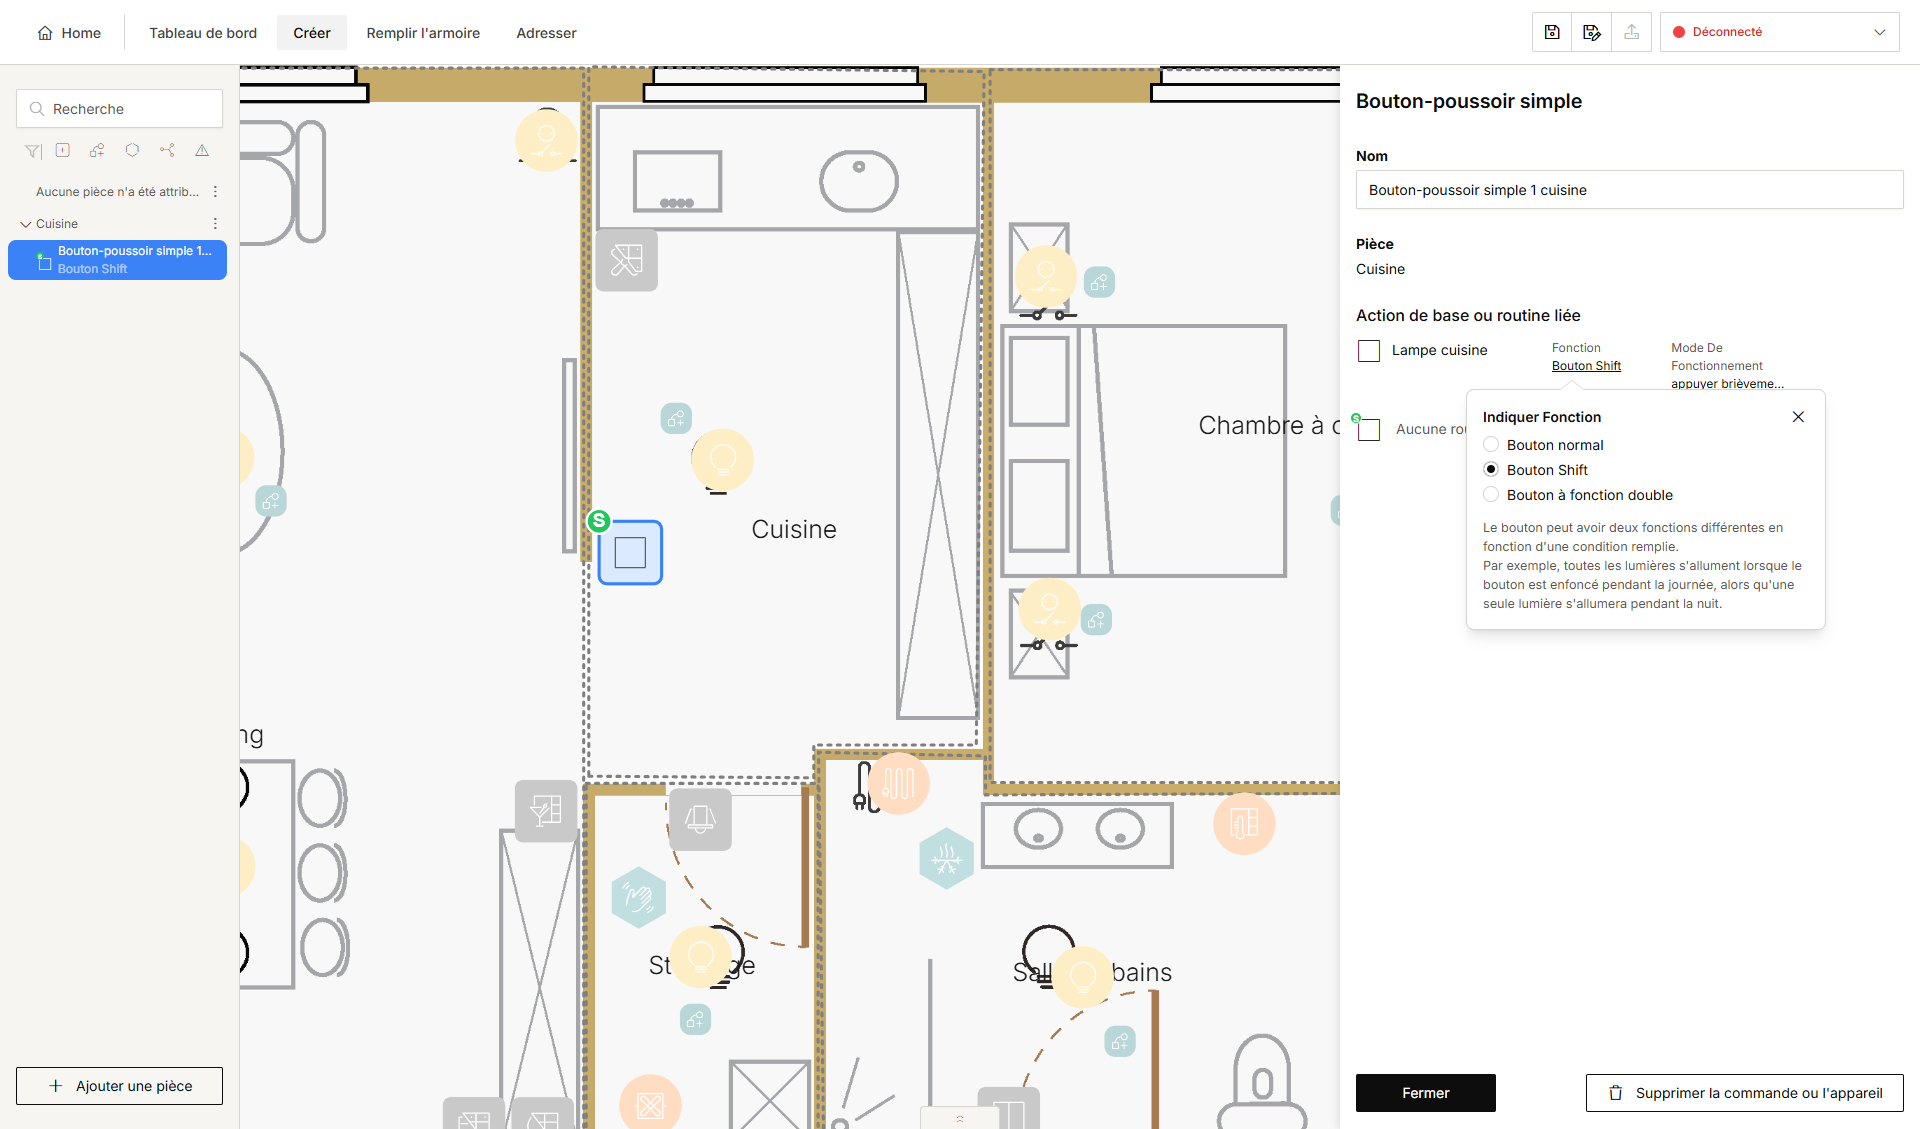Click the Fermer button

pos(1426,1093)
